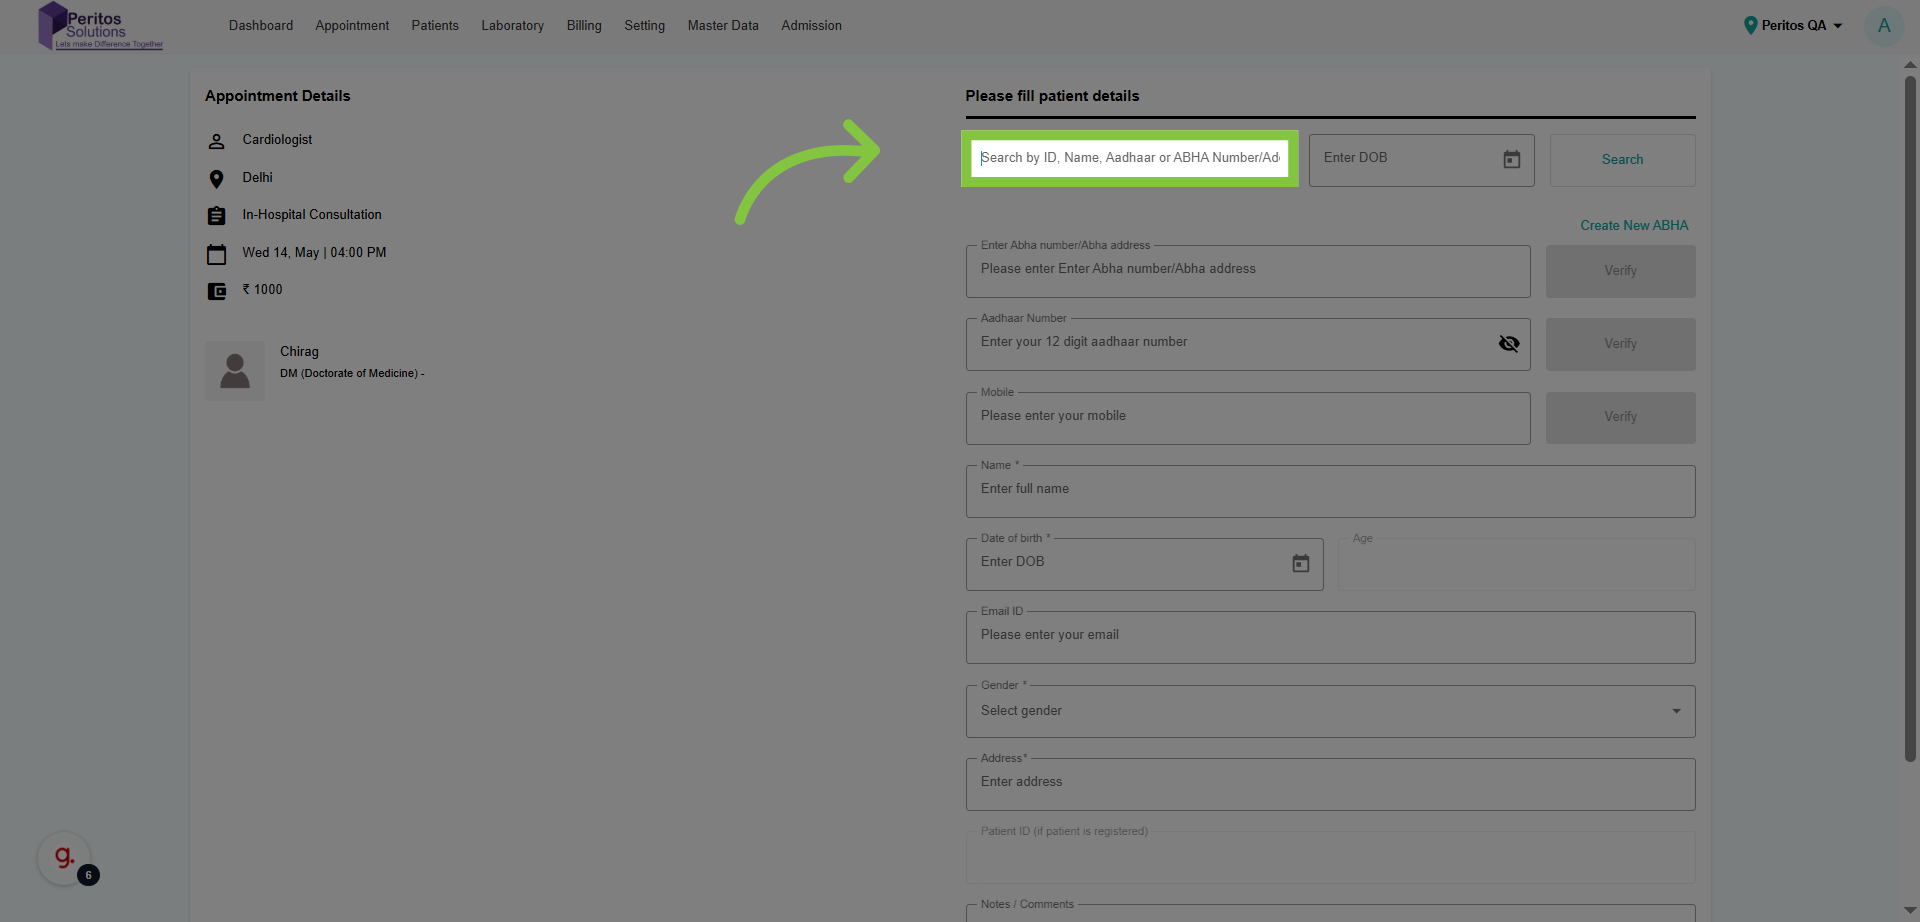Click the payment card icon next to ₹1000

pyautogui.click(x=217, y=290)
